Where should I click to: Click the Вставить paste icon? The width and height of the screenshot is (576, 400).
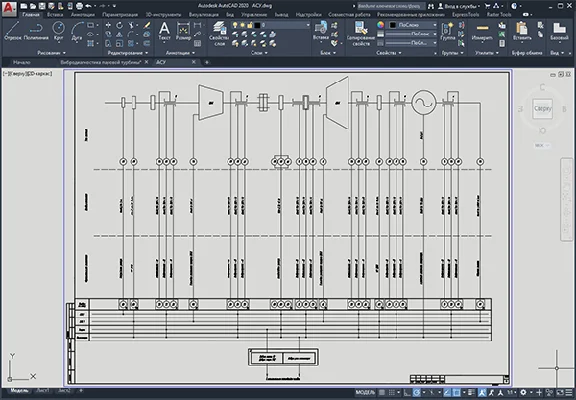pos(522,31)
